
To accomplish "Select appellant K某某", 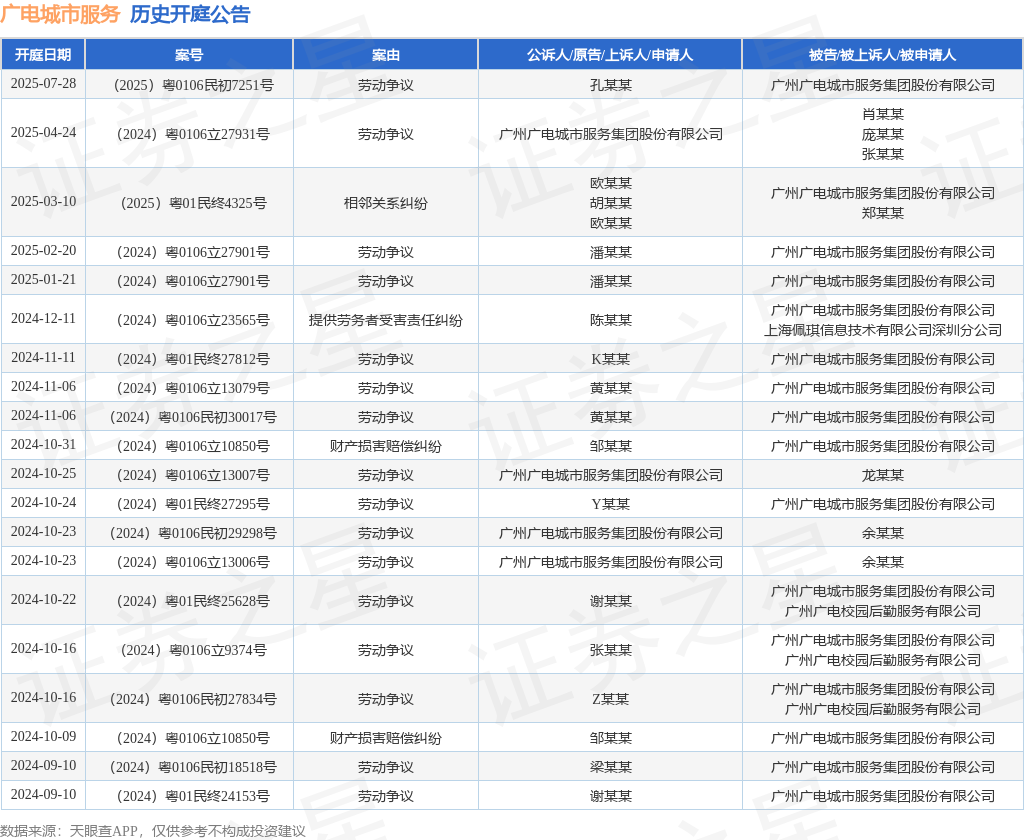I will tap(611, 359).
